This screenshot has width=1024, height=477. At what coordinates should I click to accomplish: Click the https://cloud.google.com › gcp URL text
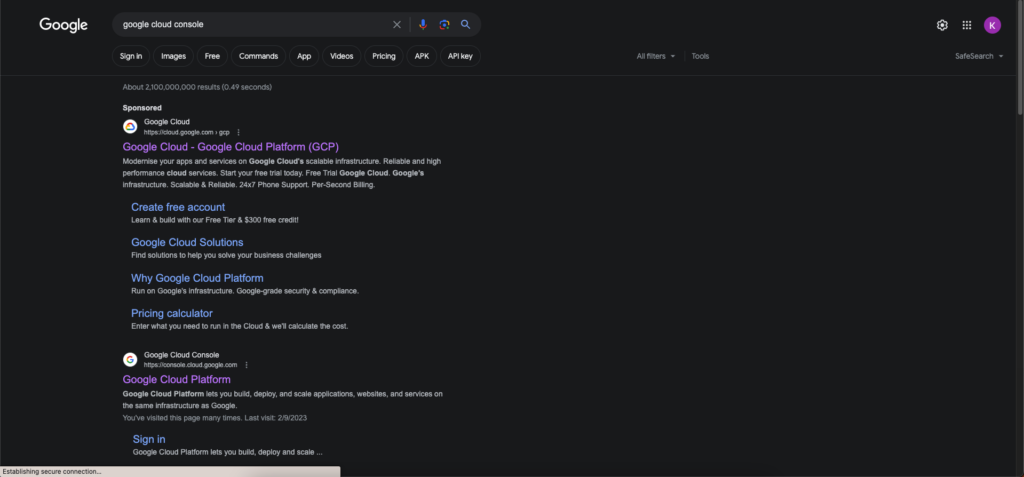[187, 132]
